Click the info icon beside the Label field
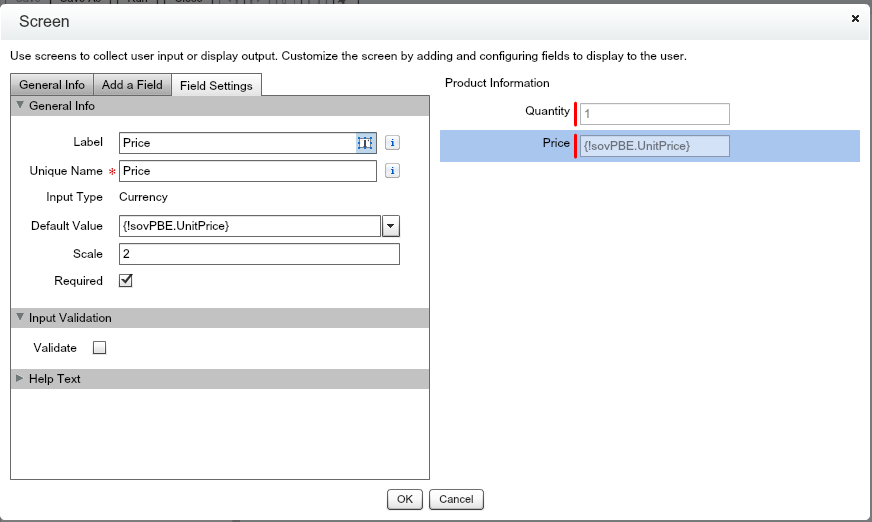872x522 pixels. 393,143
